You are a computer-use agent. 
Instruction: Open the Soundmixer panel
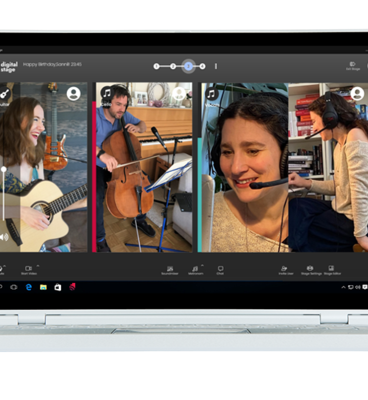tap(170, 269)
